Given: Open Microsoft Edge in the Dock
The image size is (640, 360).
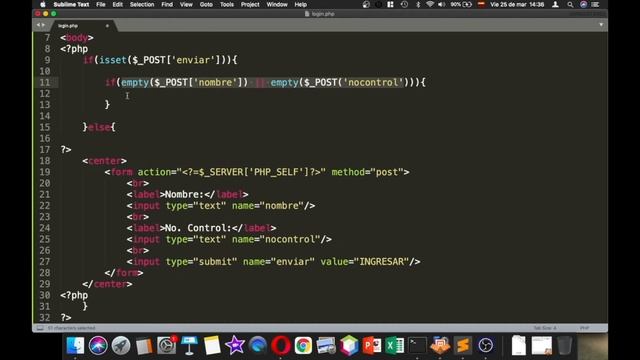Looking at the screenshot, I should point(258,345).
